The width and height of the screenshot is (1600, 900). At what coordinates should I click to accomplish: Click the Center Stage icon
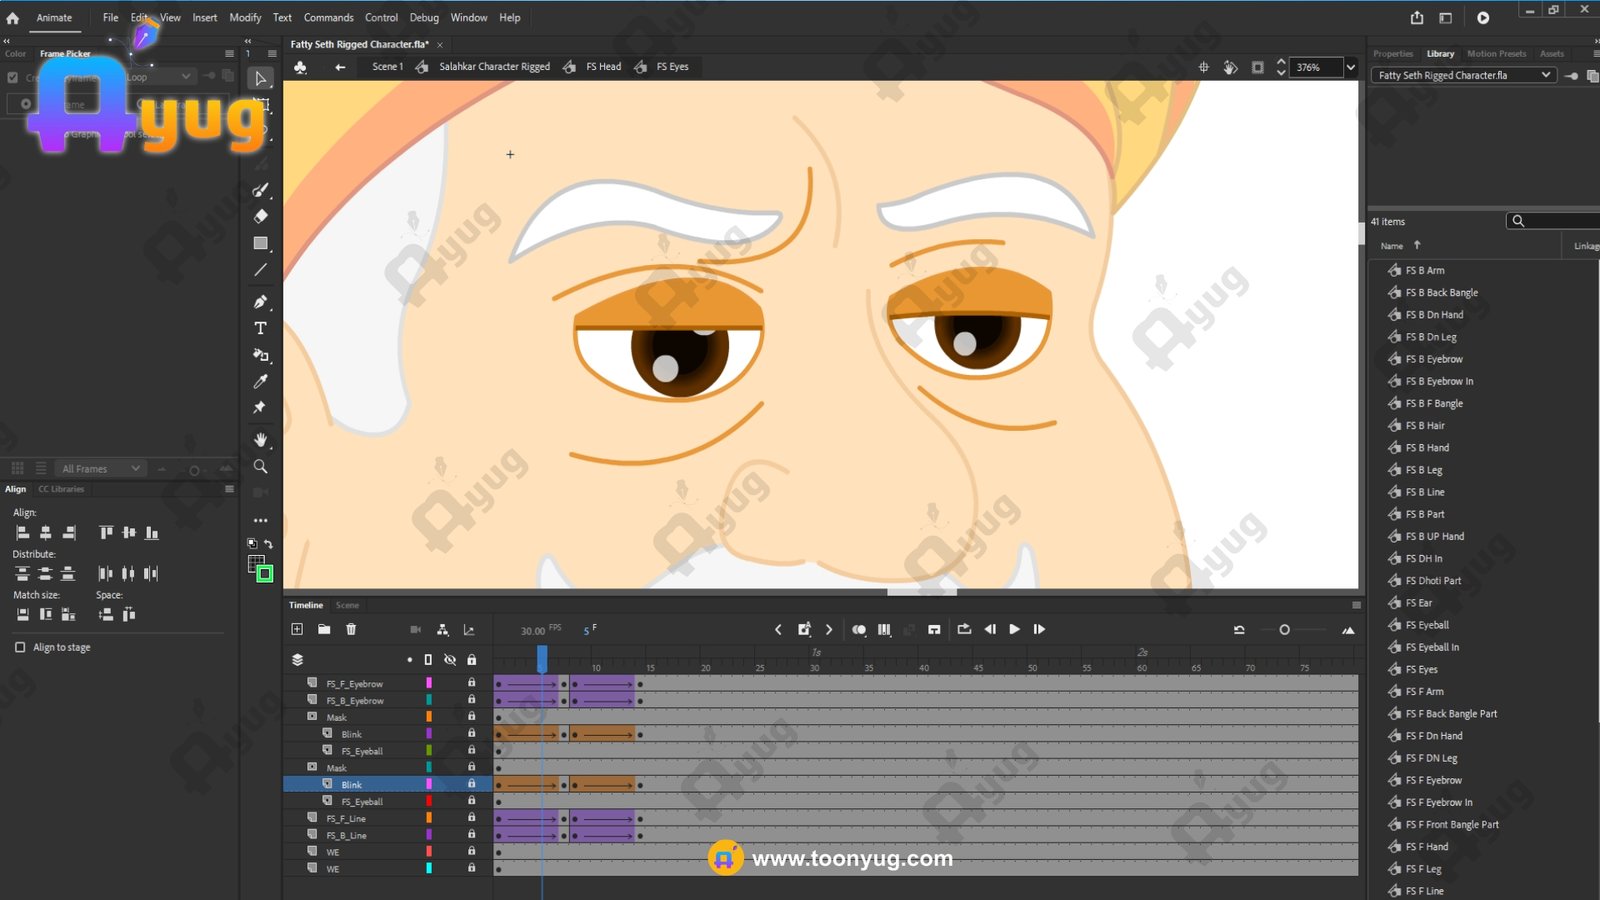pos(1203,67)
